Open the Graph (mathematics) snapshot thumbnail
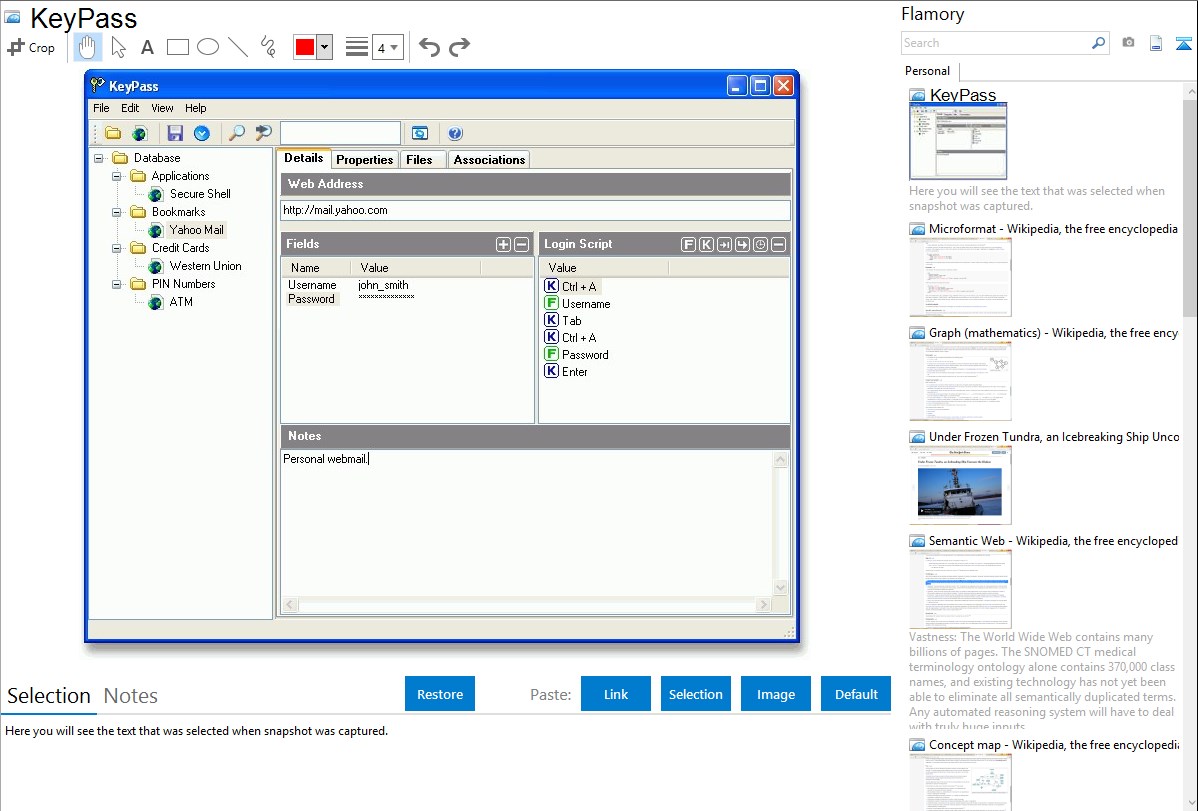 coord(960,381)
